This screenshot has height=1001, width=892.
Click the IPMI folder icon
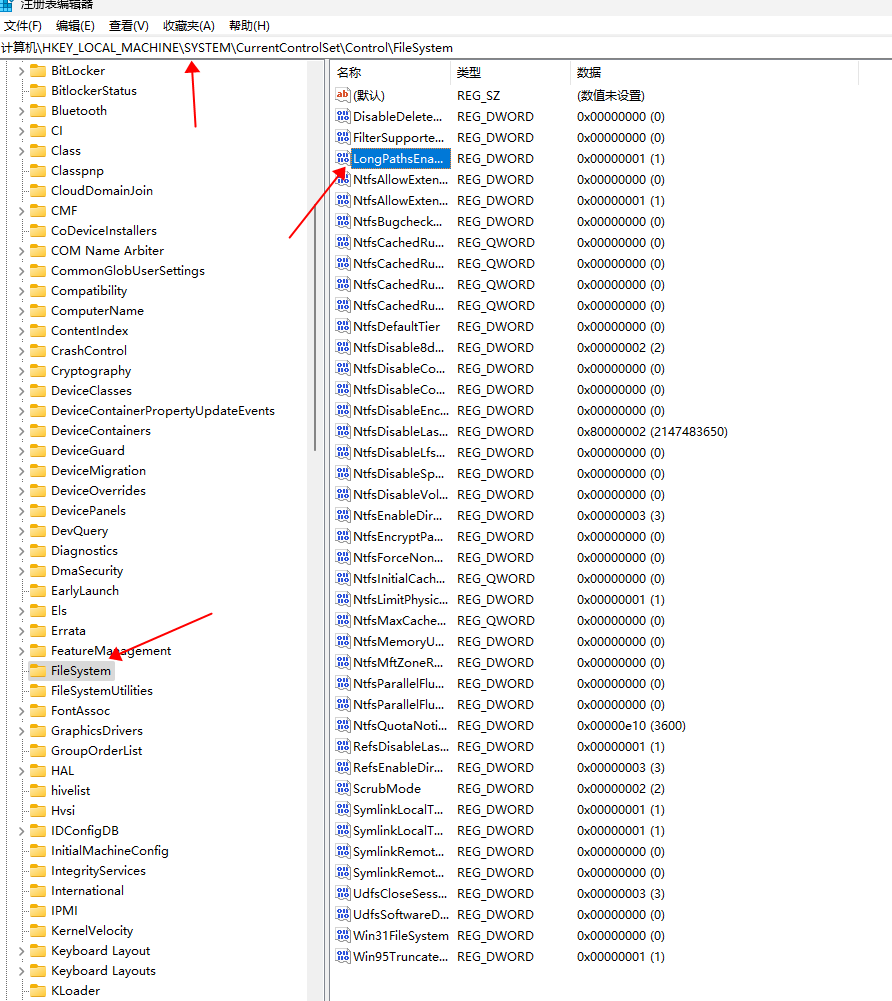click(x=38, y=910)
